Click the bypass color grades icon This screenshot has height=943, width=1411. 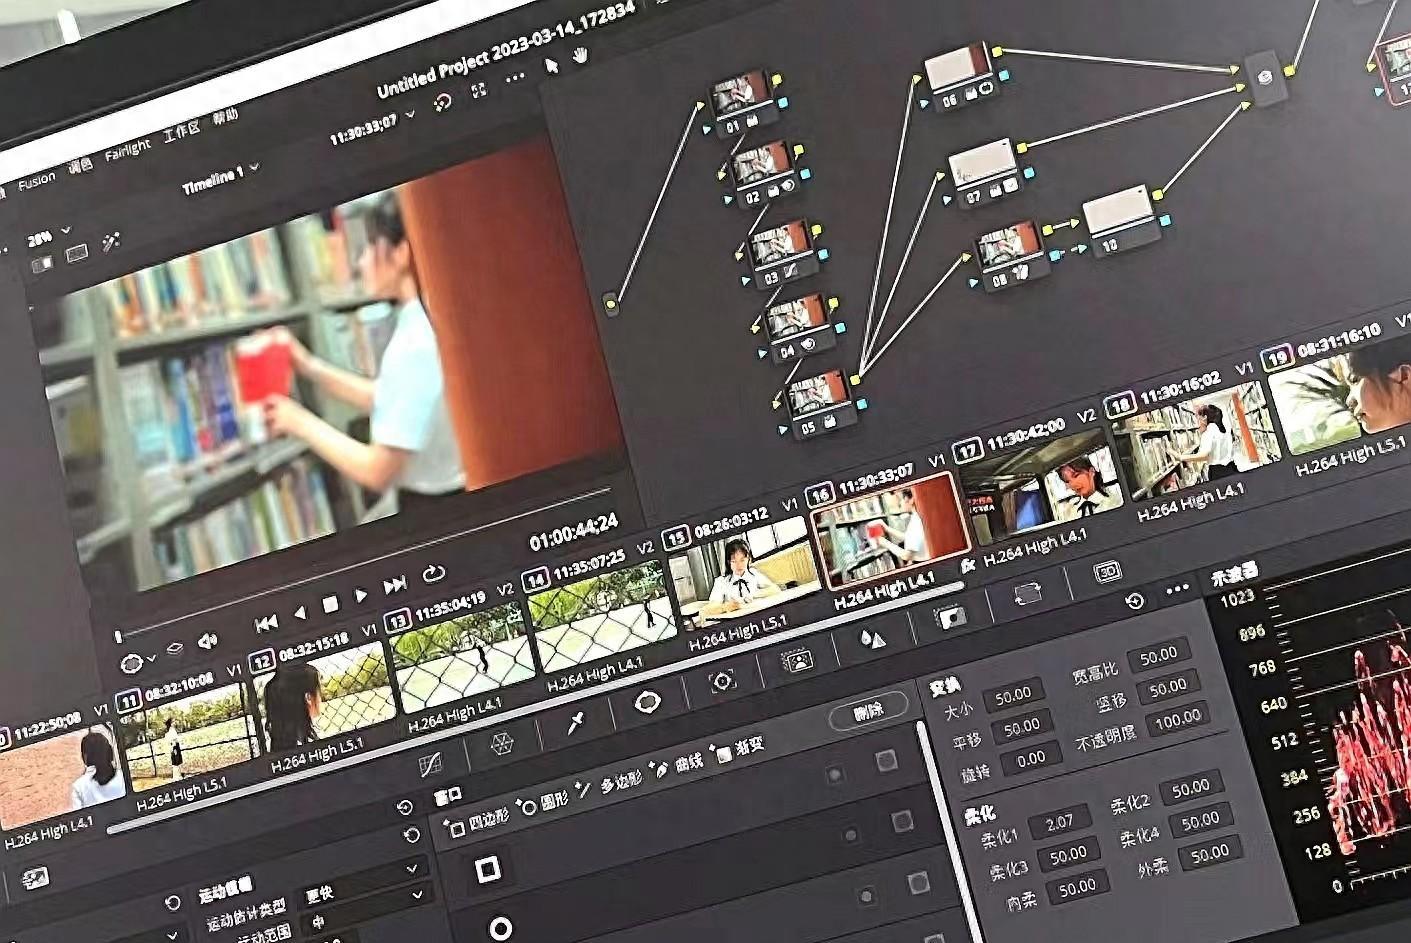point(442,101)
